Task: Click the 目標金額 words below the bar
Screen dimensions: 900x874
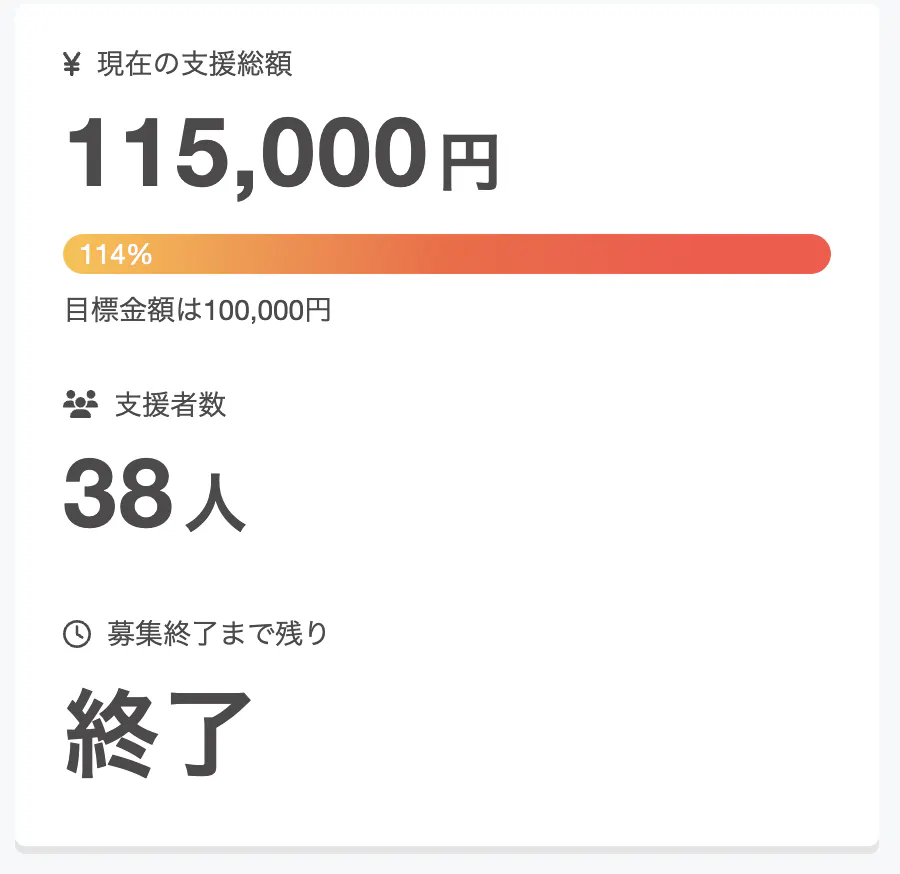Action: pyautogui.click(x=109, y=311)
